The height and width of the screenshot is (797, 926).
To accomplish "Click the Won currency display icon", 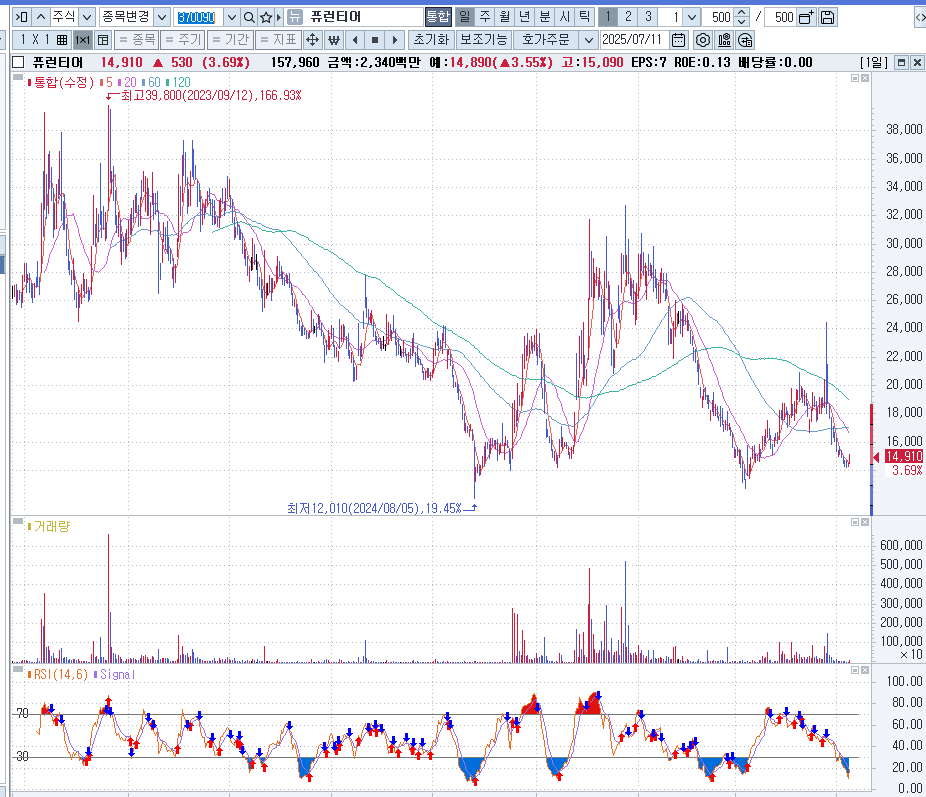I will coord(333,40).
